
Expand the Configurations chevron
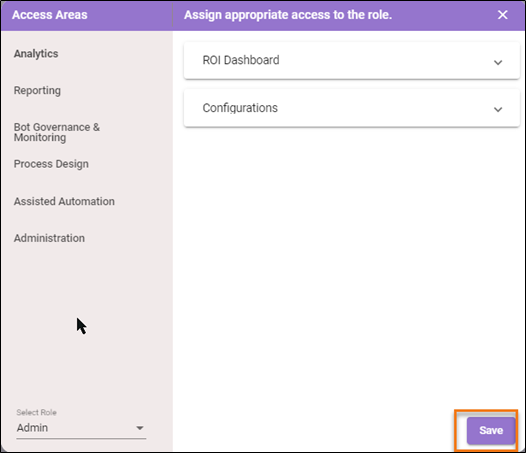click(x=498, y=109)
